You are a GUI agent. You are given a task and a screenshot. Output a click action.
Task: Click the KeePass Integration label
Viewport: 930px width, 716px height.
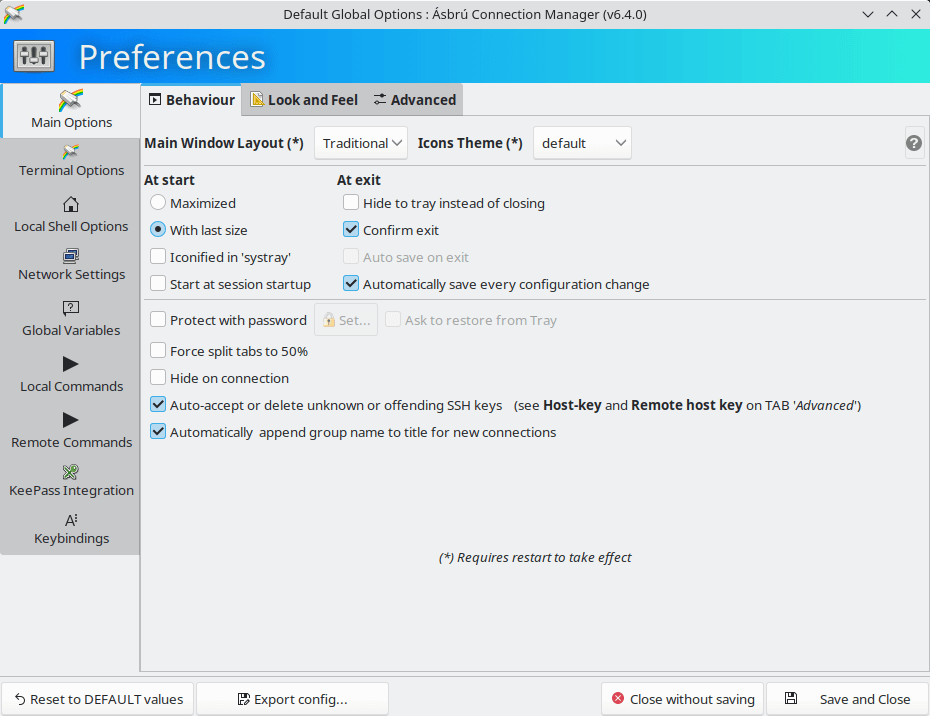click(71, 490)
